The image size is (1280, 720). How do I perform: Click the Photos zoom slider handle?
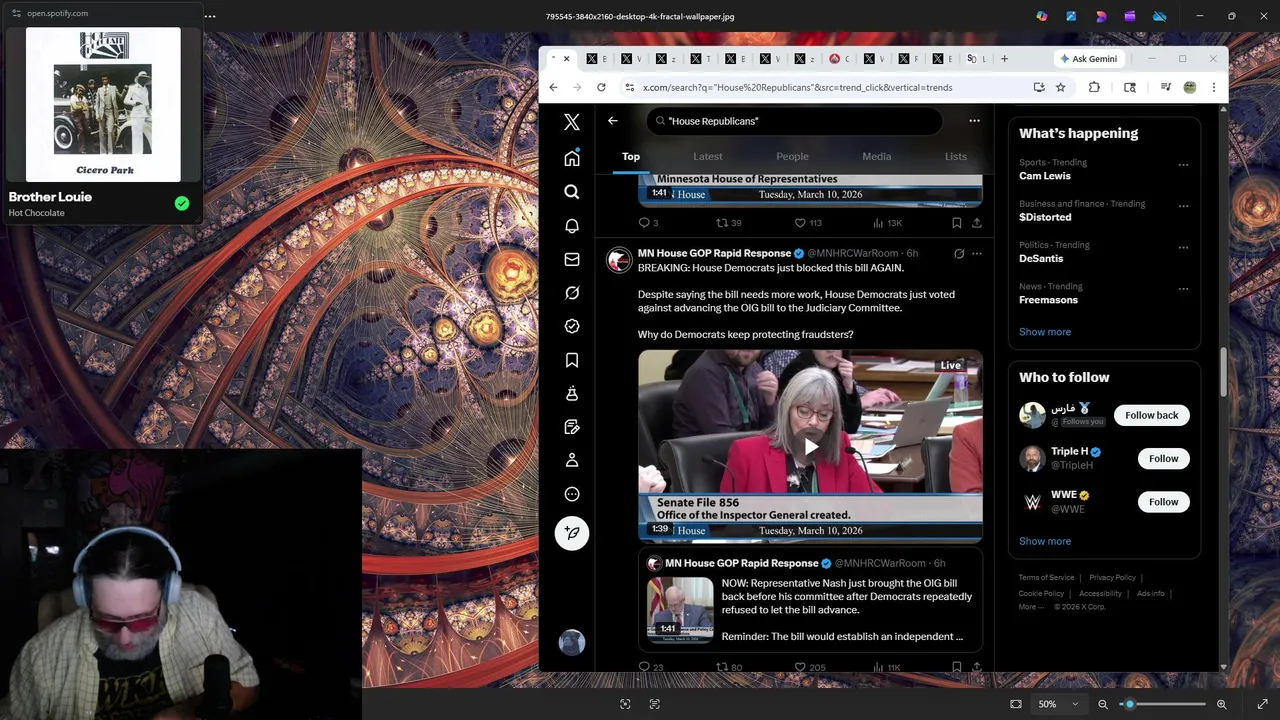(x=1130, y=704)
